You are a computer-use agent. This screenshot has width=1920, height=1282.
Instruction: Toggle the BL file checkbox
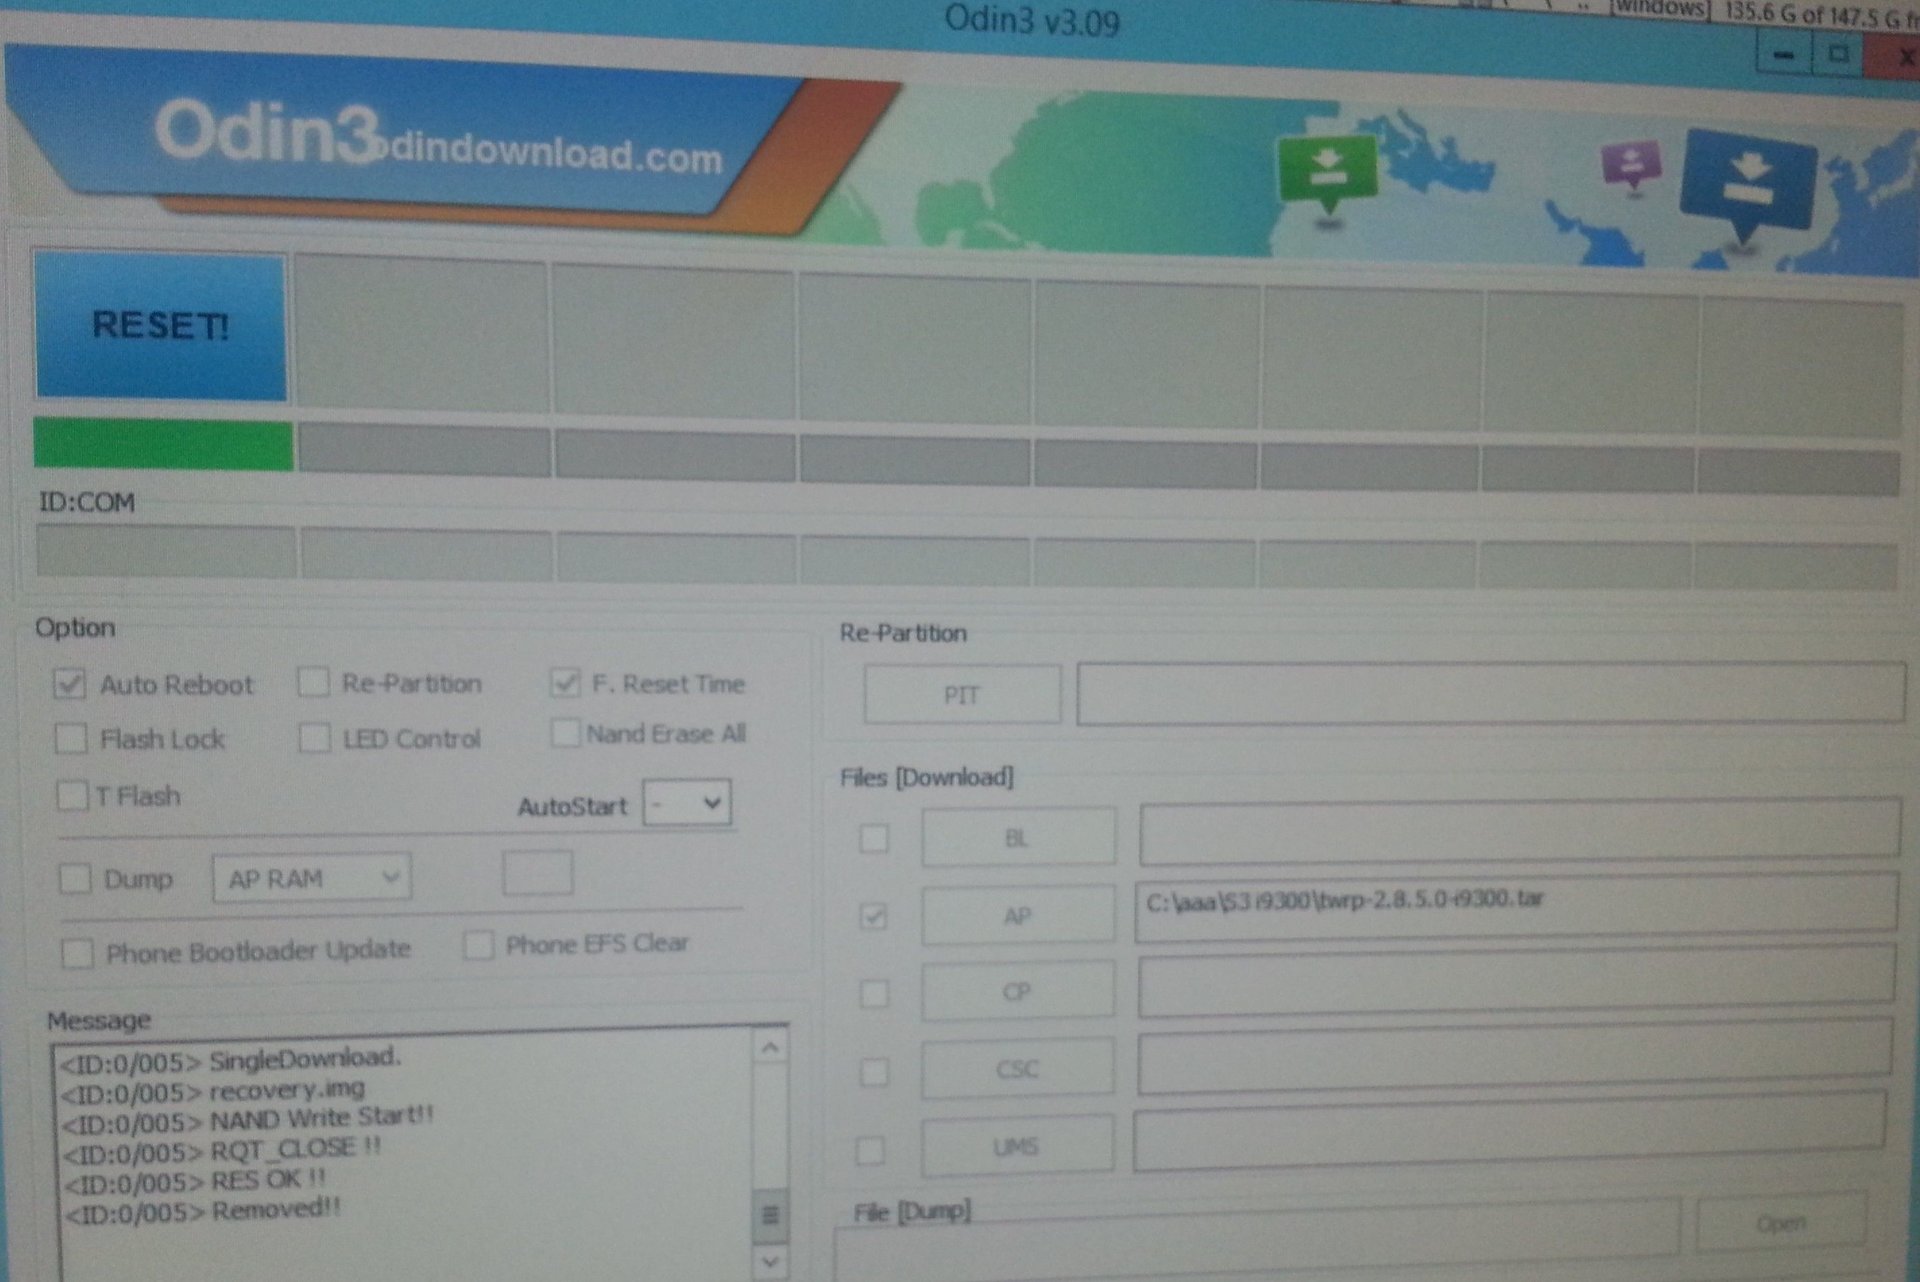(874, 838)
